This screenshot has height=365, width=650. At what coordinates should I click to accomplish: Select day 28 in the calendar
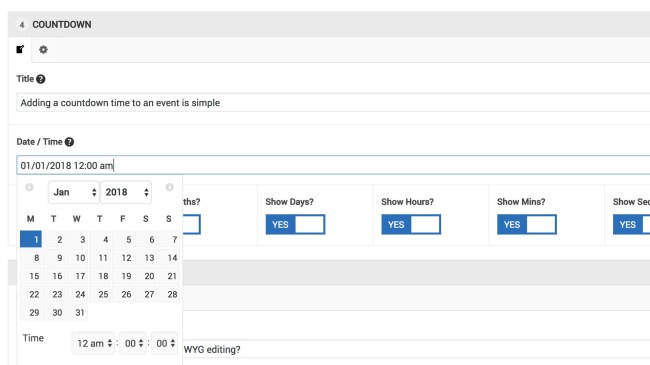pos(170,294)
